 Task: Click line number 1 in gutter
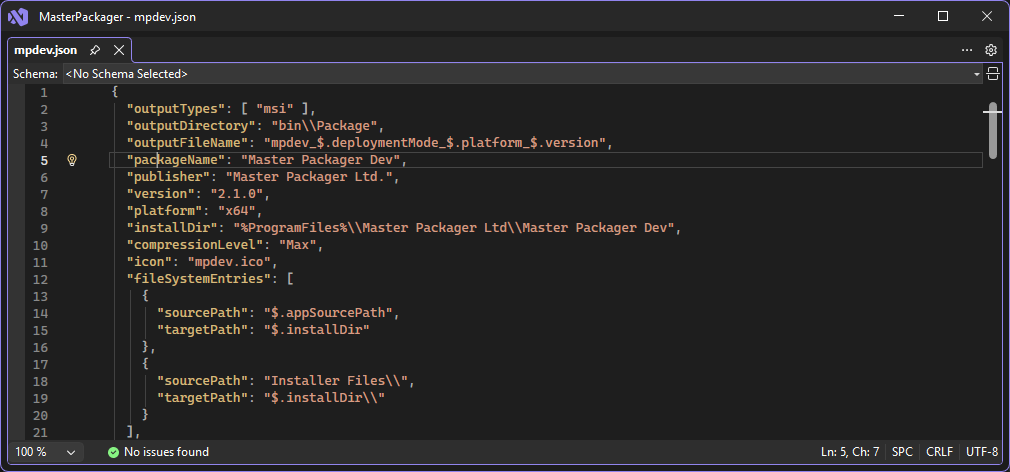[x=44, y=92]
